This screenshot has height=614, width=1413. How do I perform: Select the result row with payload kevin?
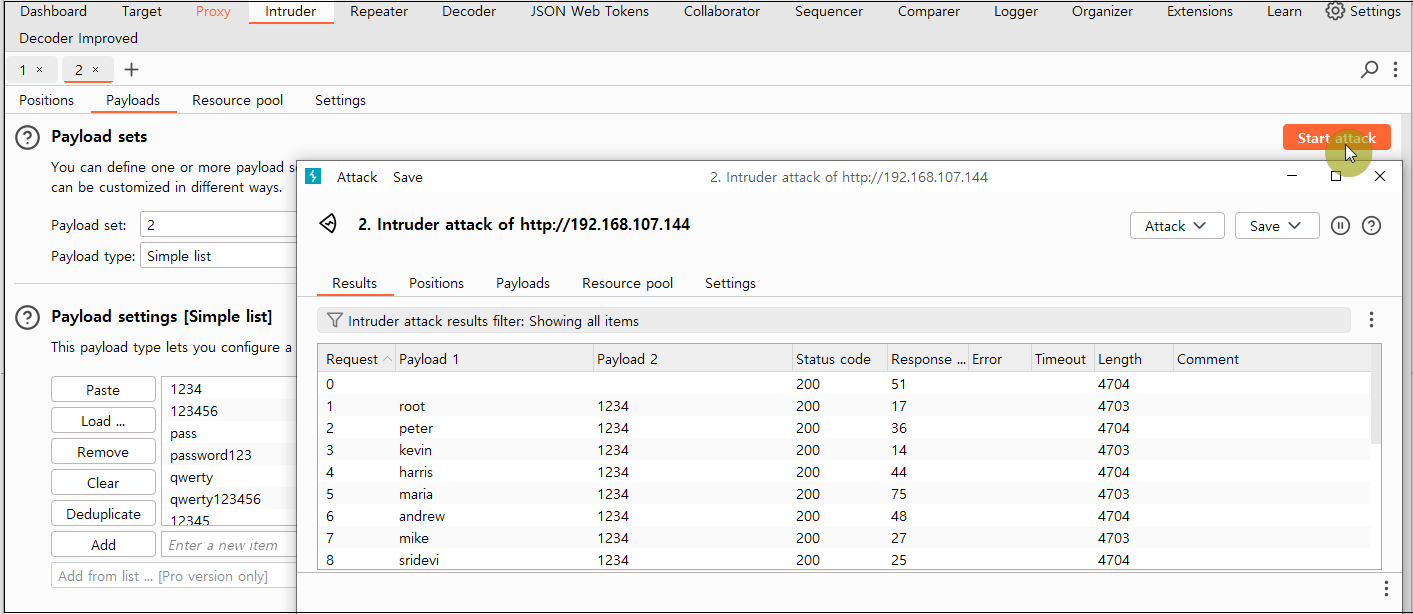pyautogui.click(x=845, y=450)
